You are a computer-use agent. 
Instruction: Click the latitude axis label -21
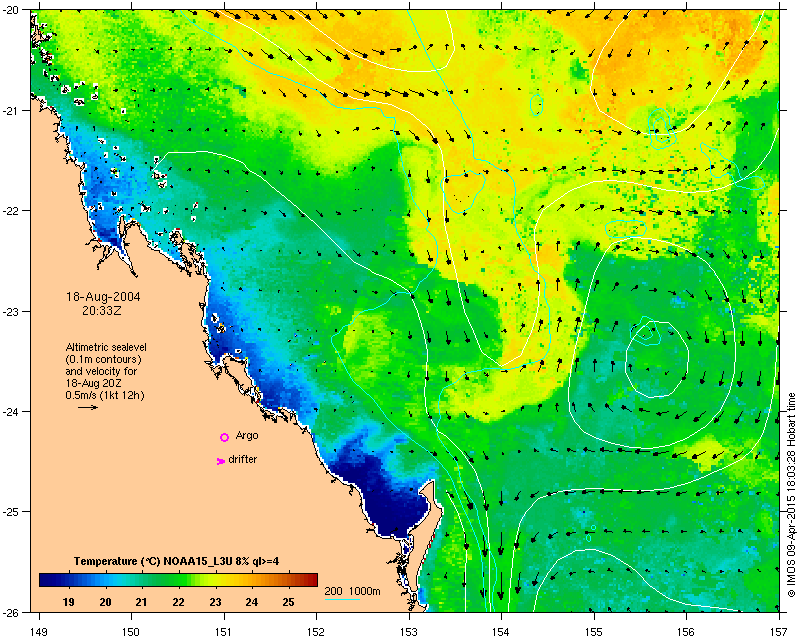click(x=12, y=111)
